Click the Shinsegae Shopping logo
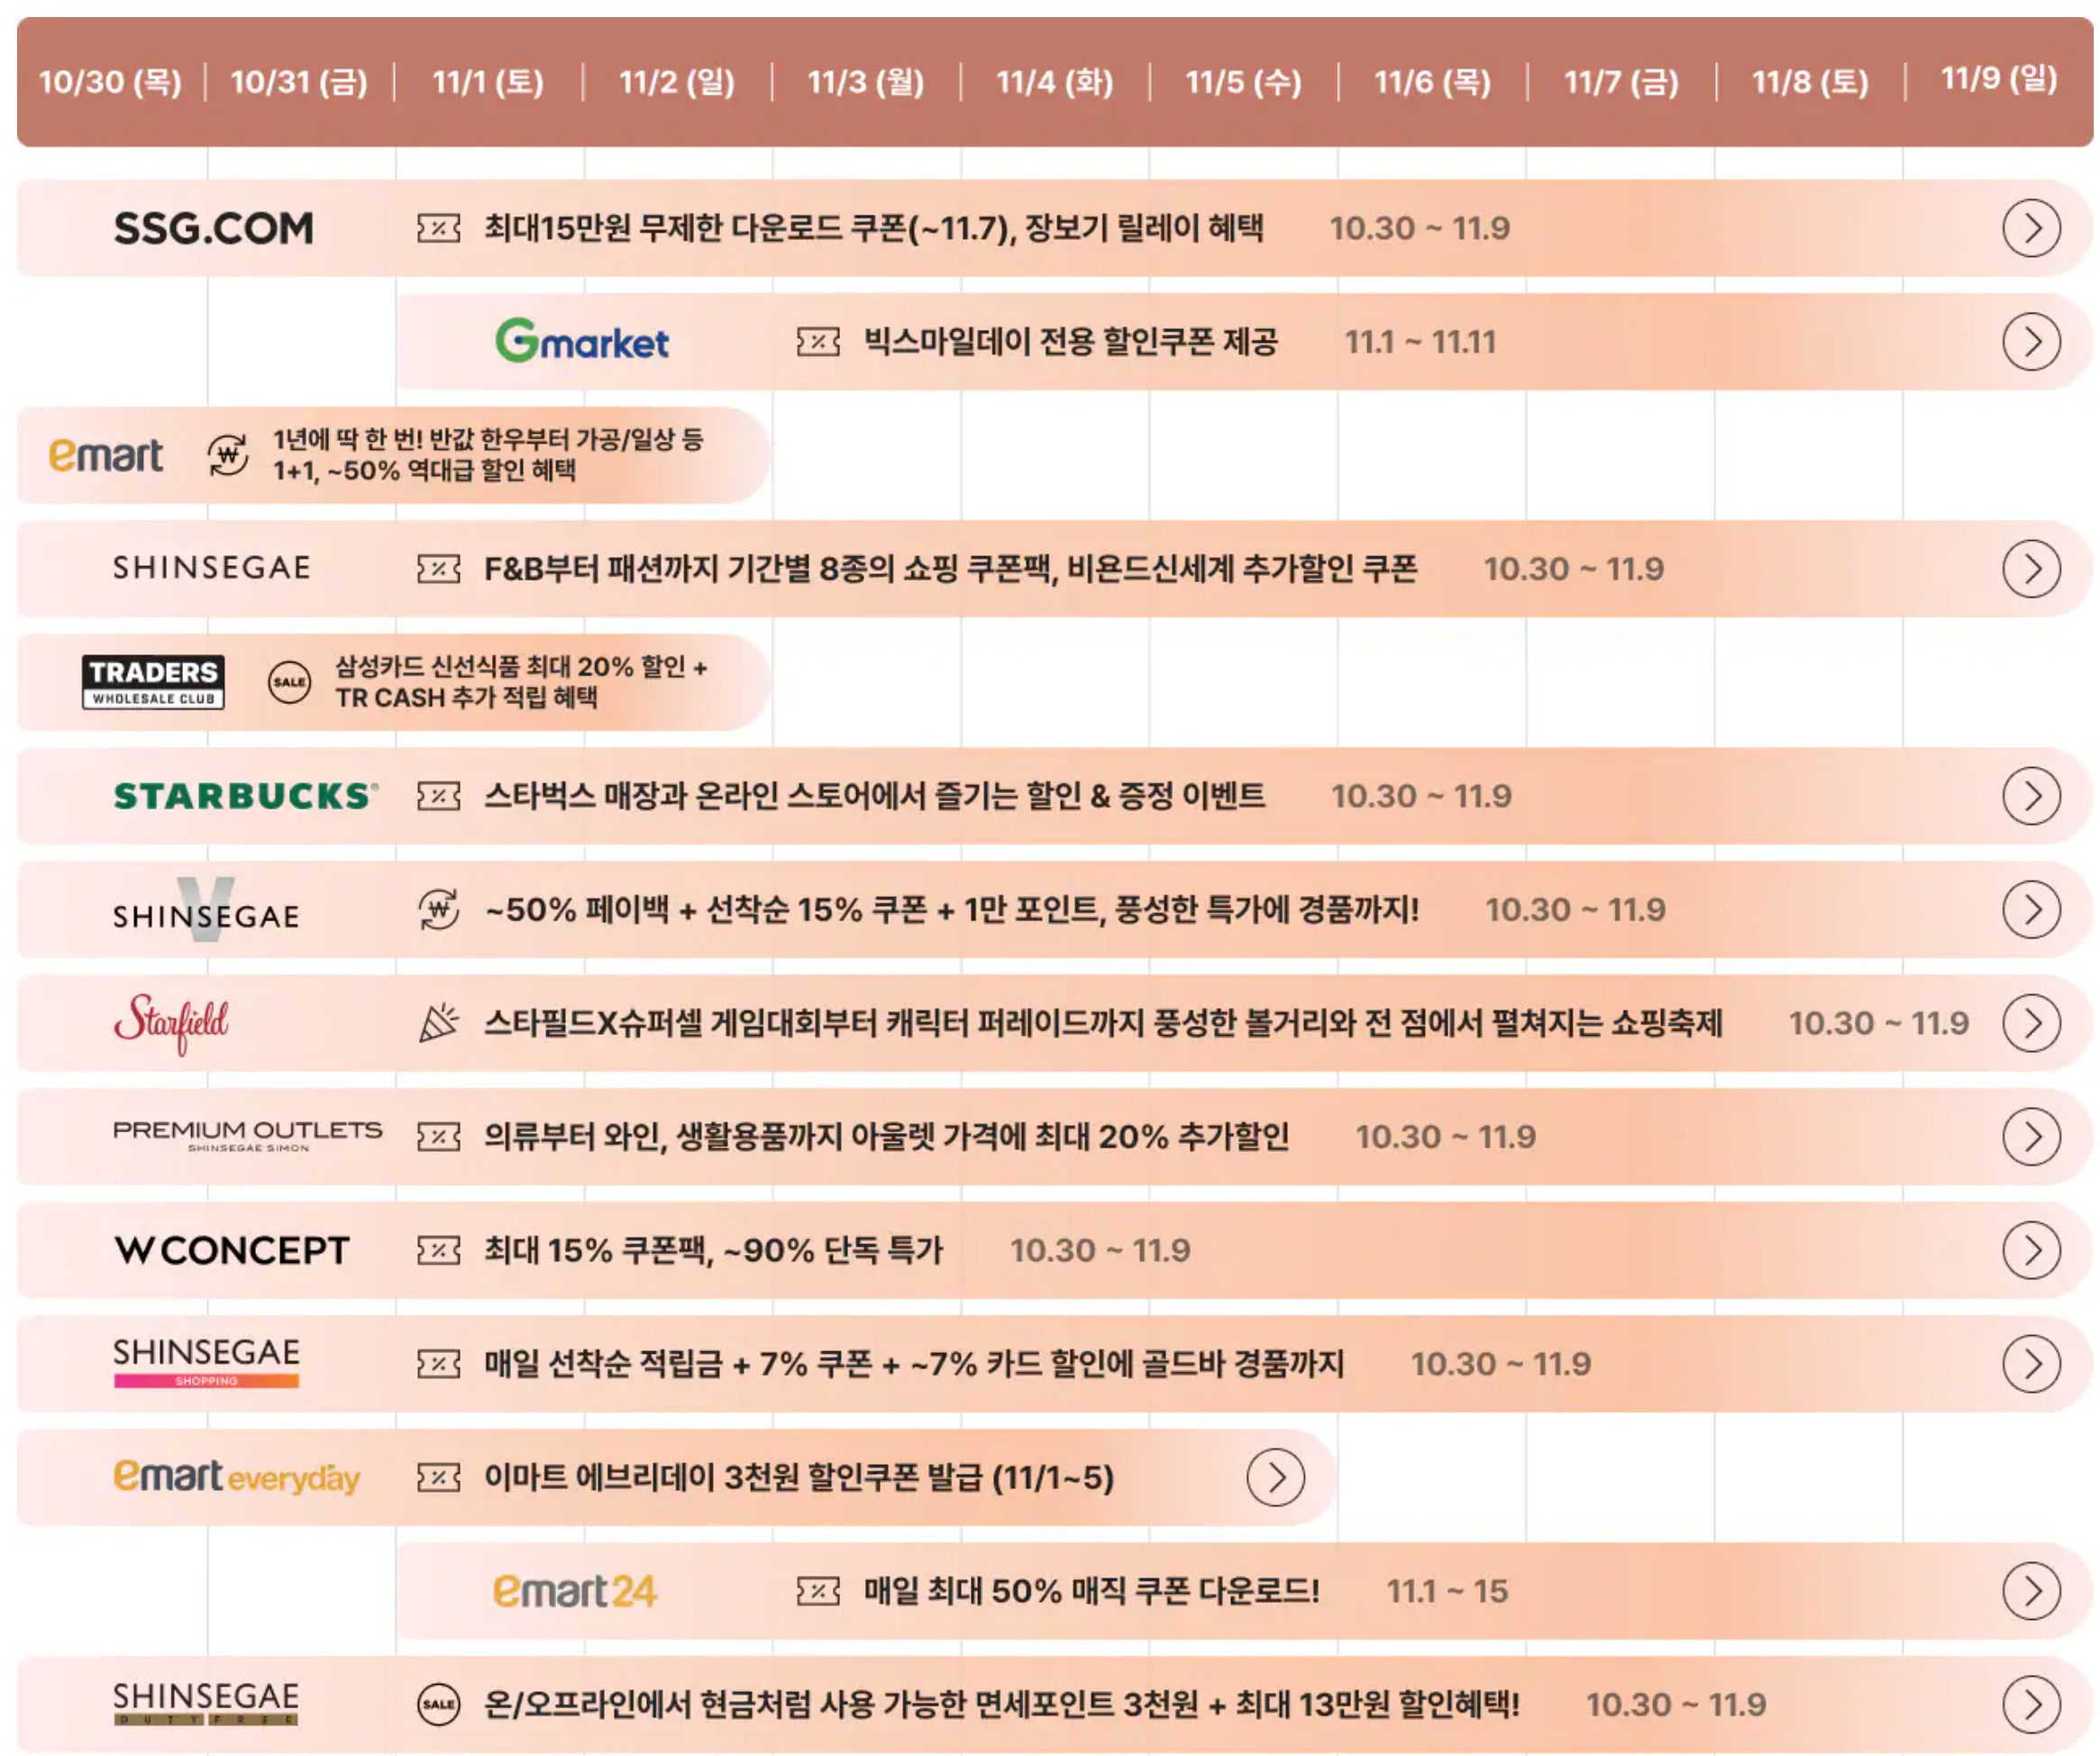This screenshot has width=2100, height=1756. coord(206,1362)
